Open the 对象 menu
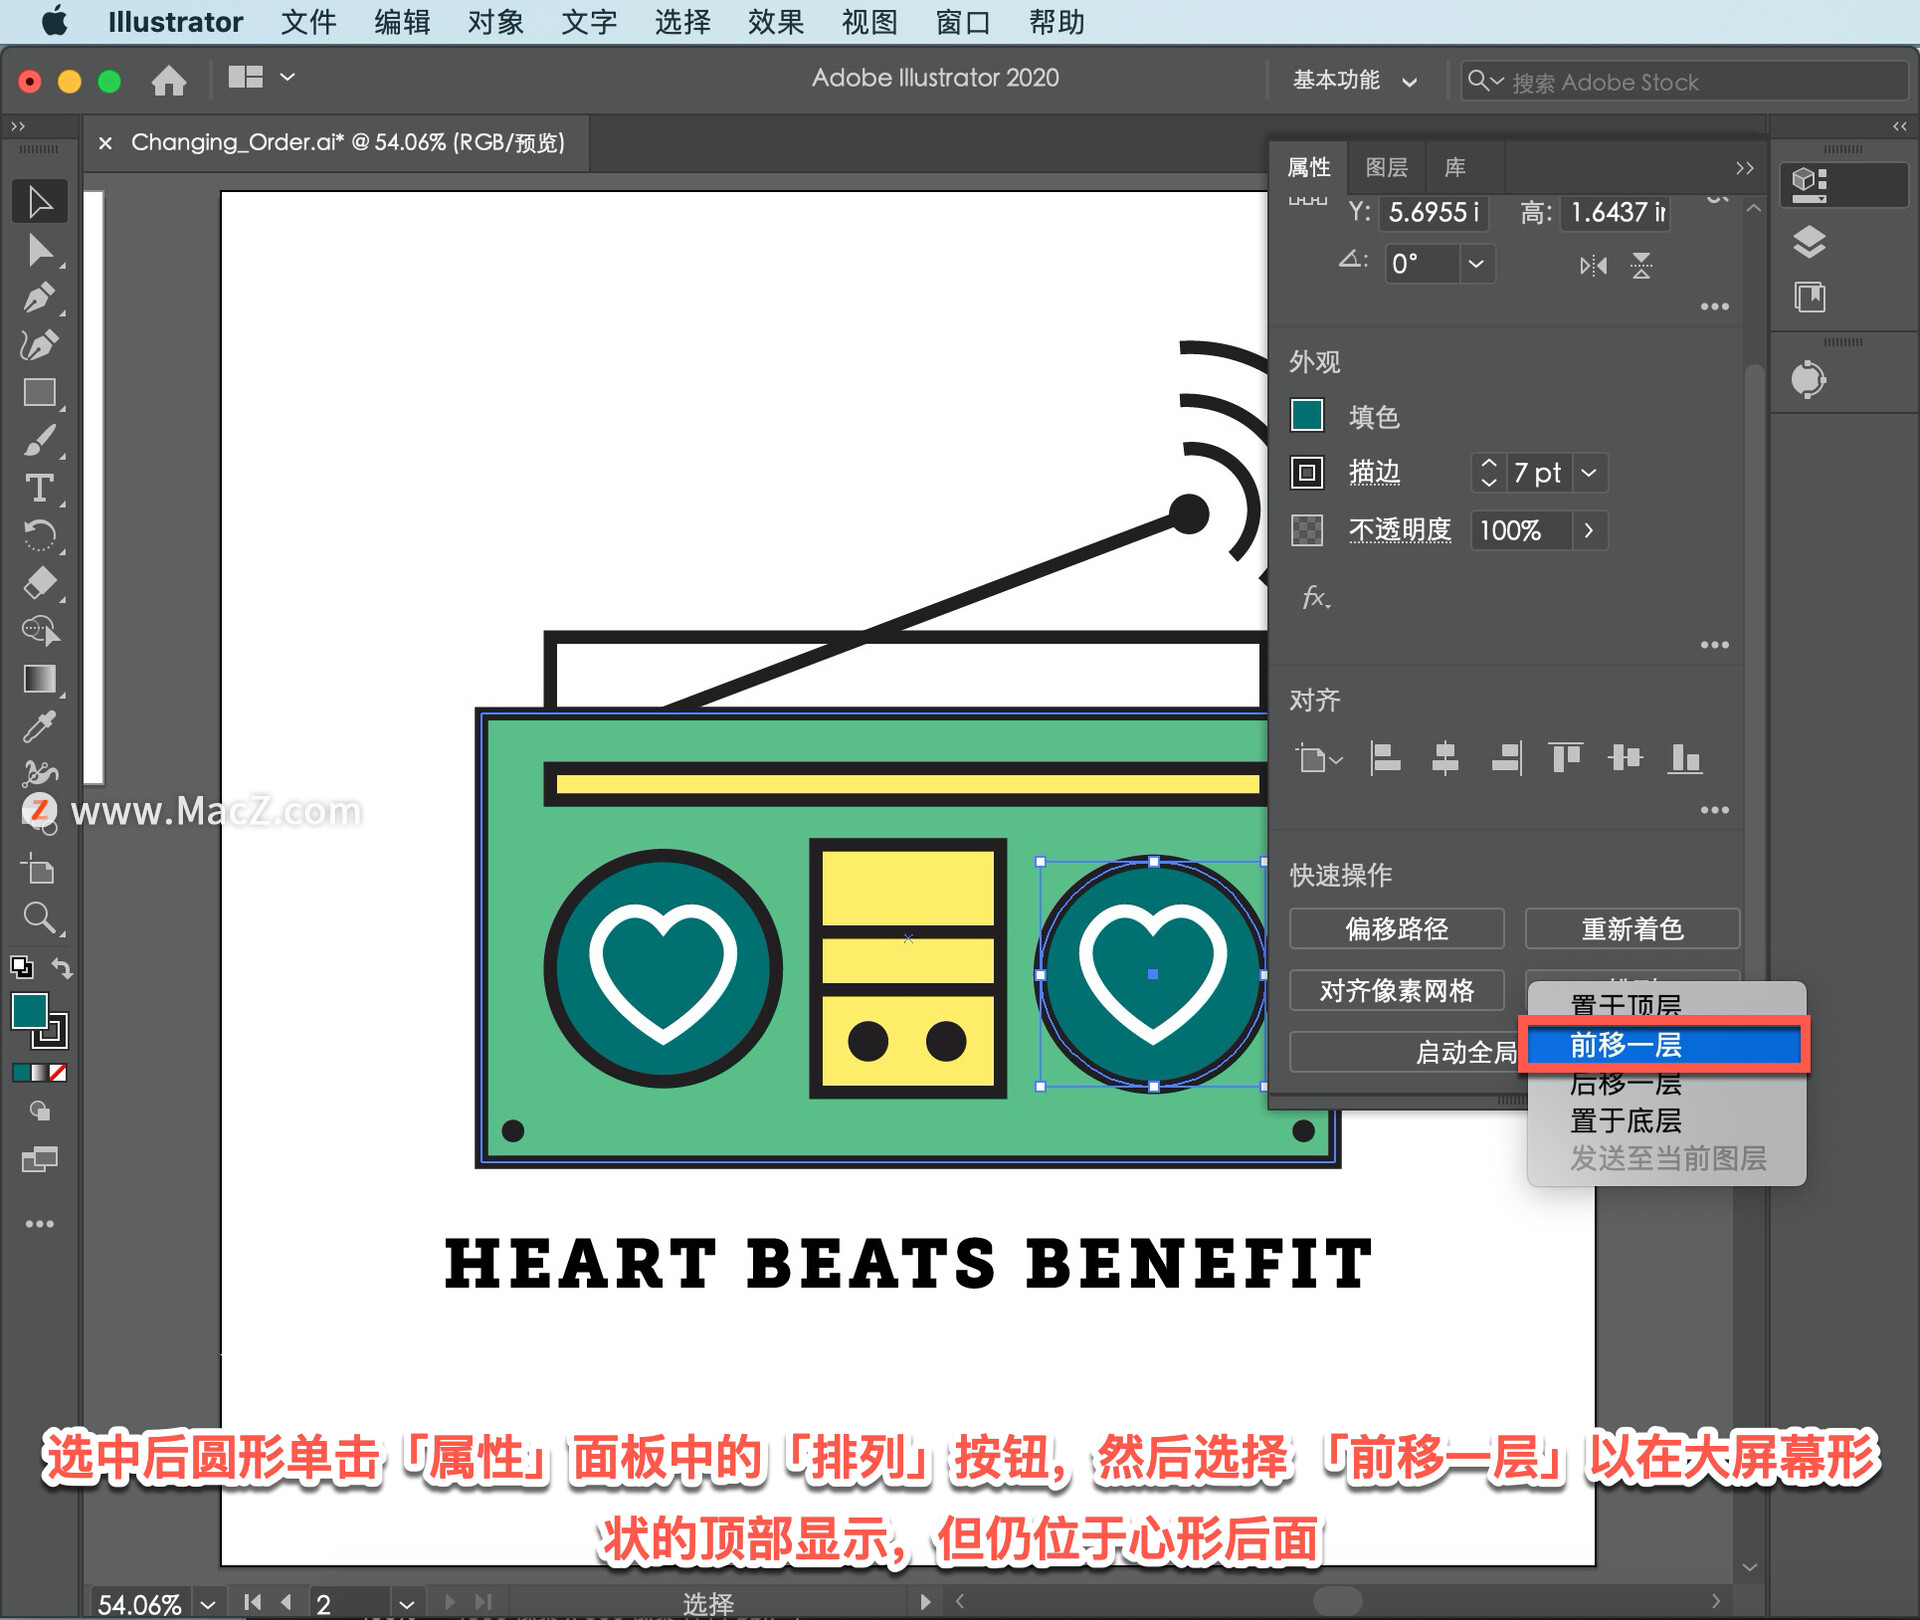 (496, 22)
